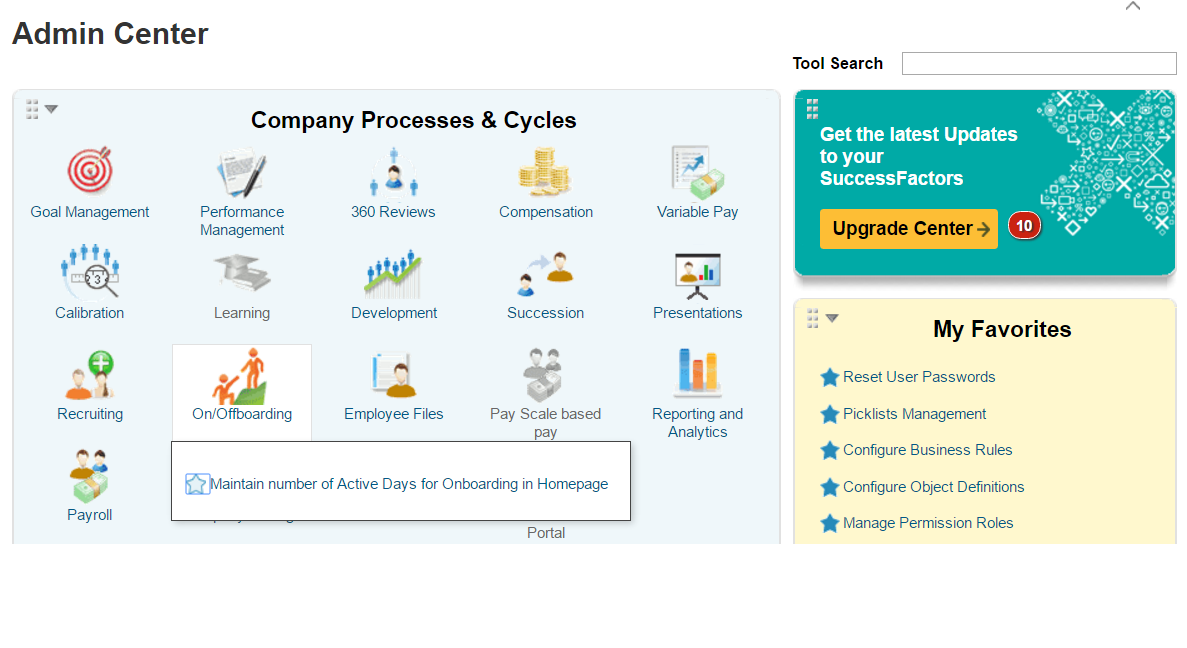
Task: Toggle favorite star beside Picklists Management
Action: (x=830, y=414)
